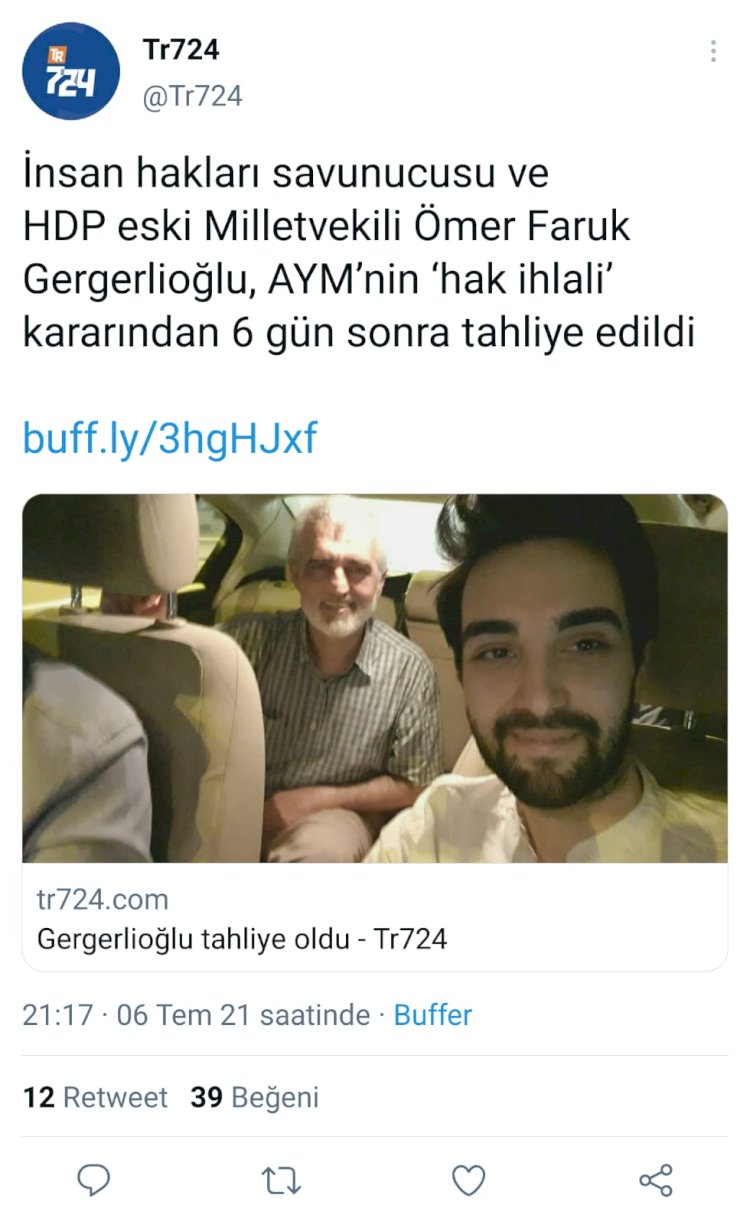Open the Tr724 profile avatar
The image size is (750, 1224).
pyautogui.click(x=71, y=72)
